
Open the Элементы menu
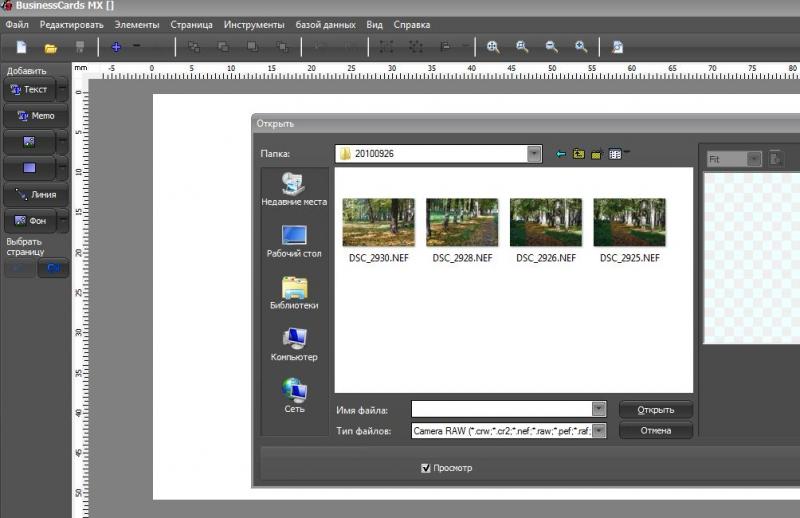[x=137, y=24]
